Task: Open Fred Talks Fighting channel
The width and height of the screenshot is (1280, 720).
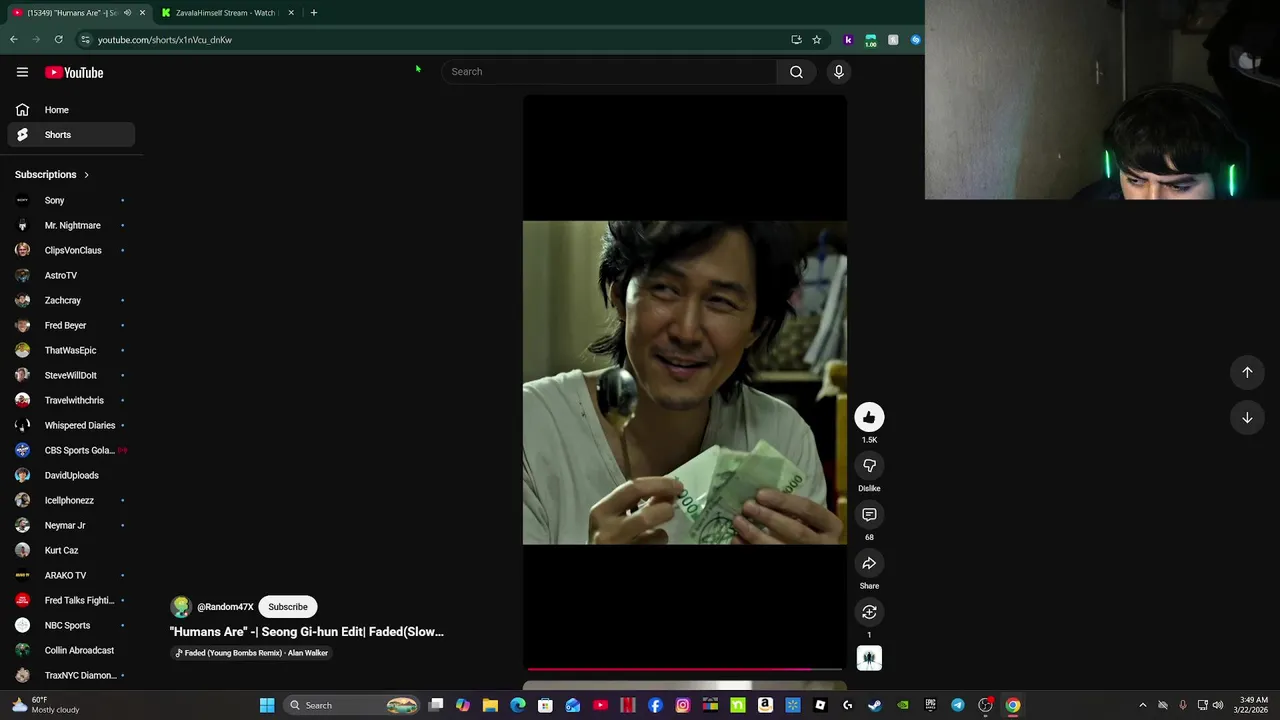Action: pyautogui.click(x=71, y=600)
